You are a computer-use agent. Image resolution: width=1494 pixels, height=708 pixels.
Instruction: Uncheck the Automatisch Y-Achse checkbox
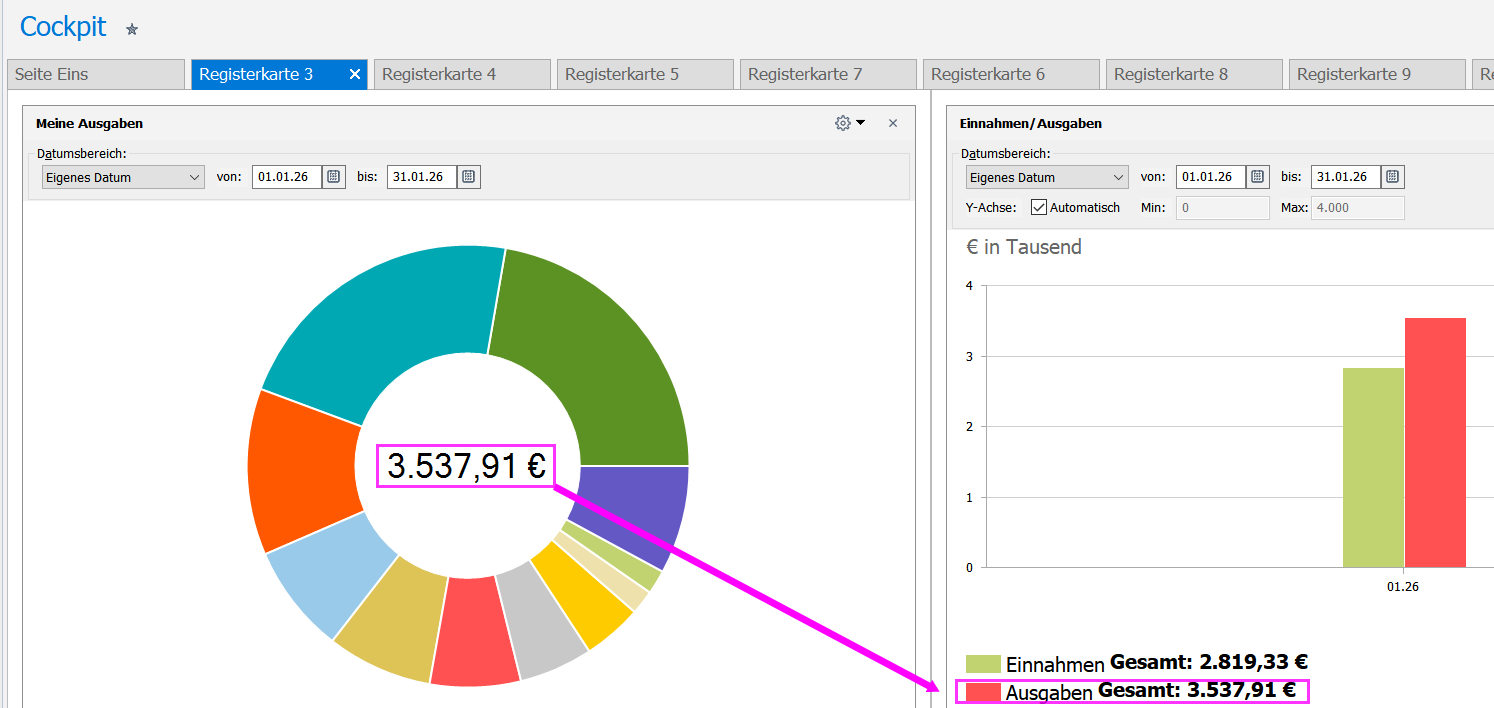coord(1039,208)
